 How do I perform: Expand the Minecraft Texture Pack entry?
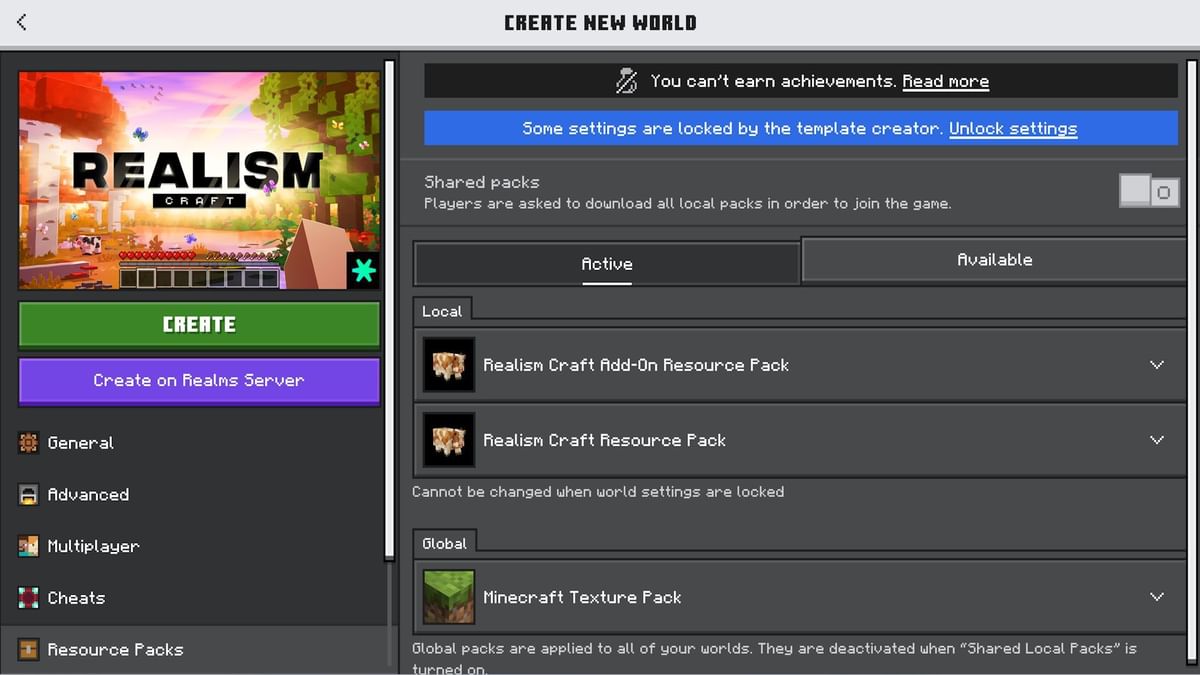click(1157, 597)
